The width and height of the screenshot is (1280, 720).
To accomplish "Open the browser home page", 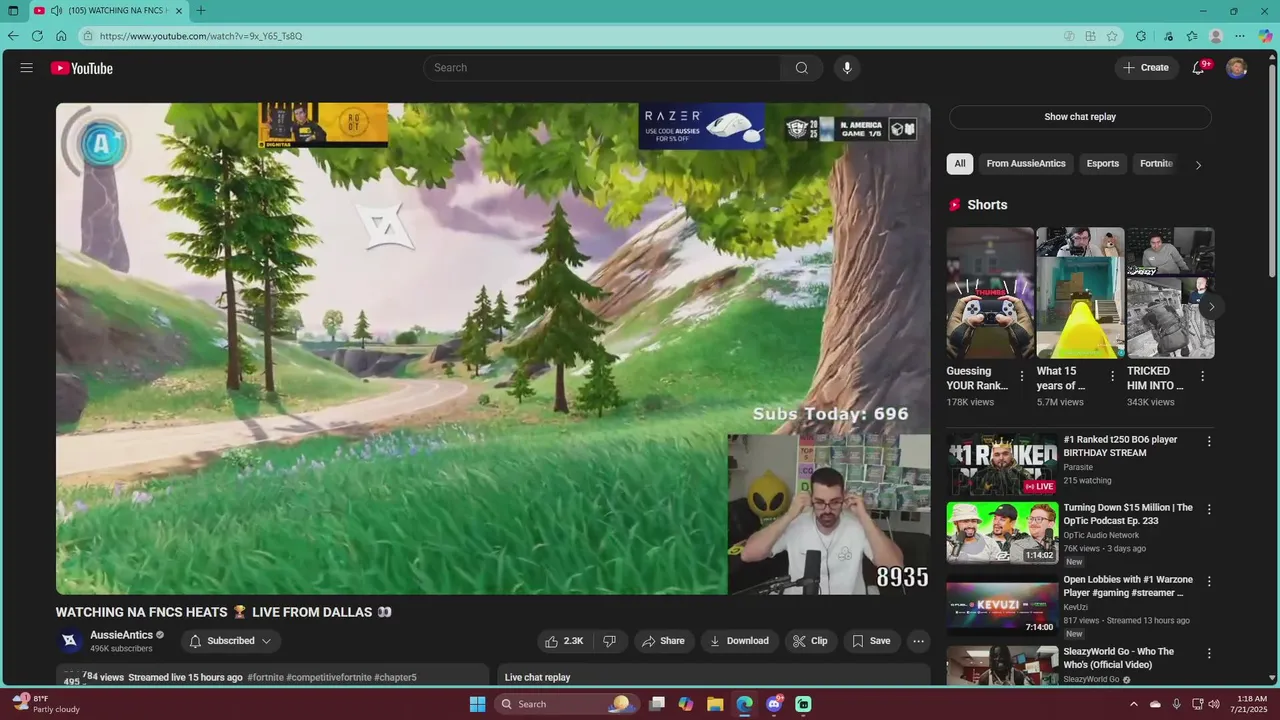I will [x=61, y=36].
